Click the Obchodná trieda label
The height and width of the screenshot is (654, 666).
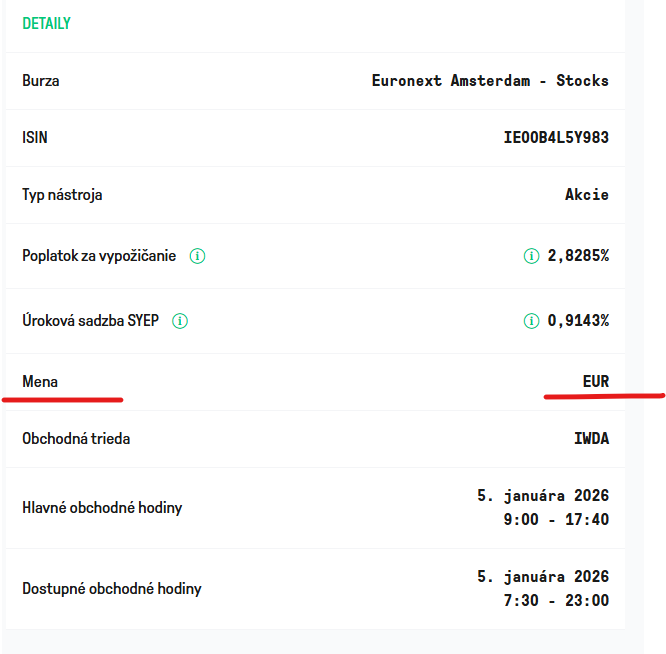click(76, 439)
